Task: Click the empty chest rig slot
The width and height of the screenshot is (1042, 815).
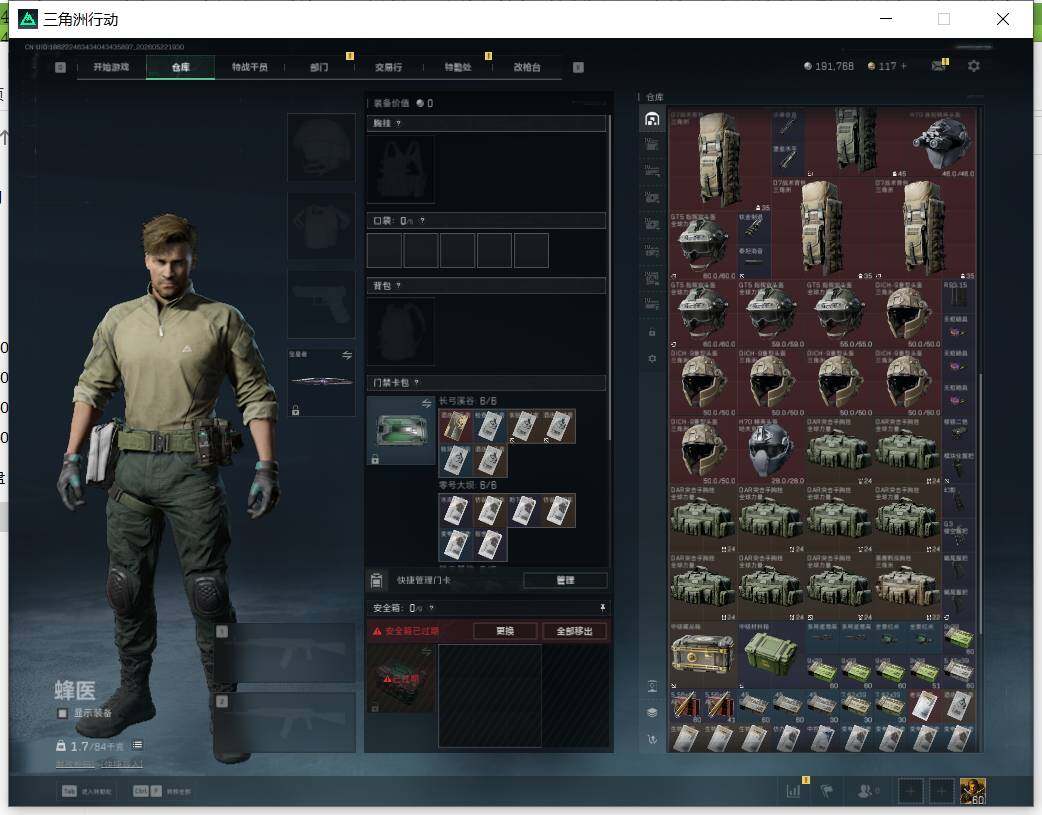Action: coord(401,169)
